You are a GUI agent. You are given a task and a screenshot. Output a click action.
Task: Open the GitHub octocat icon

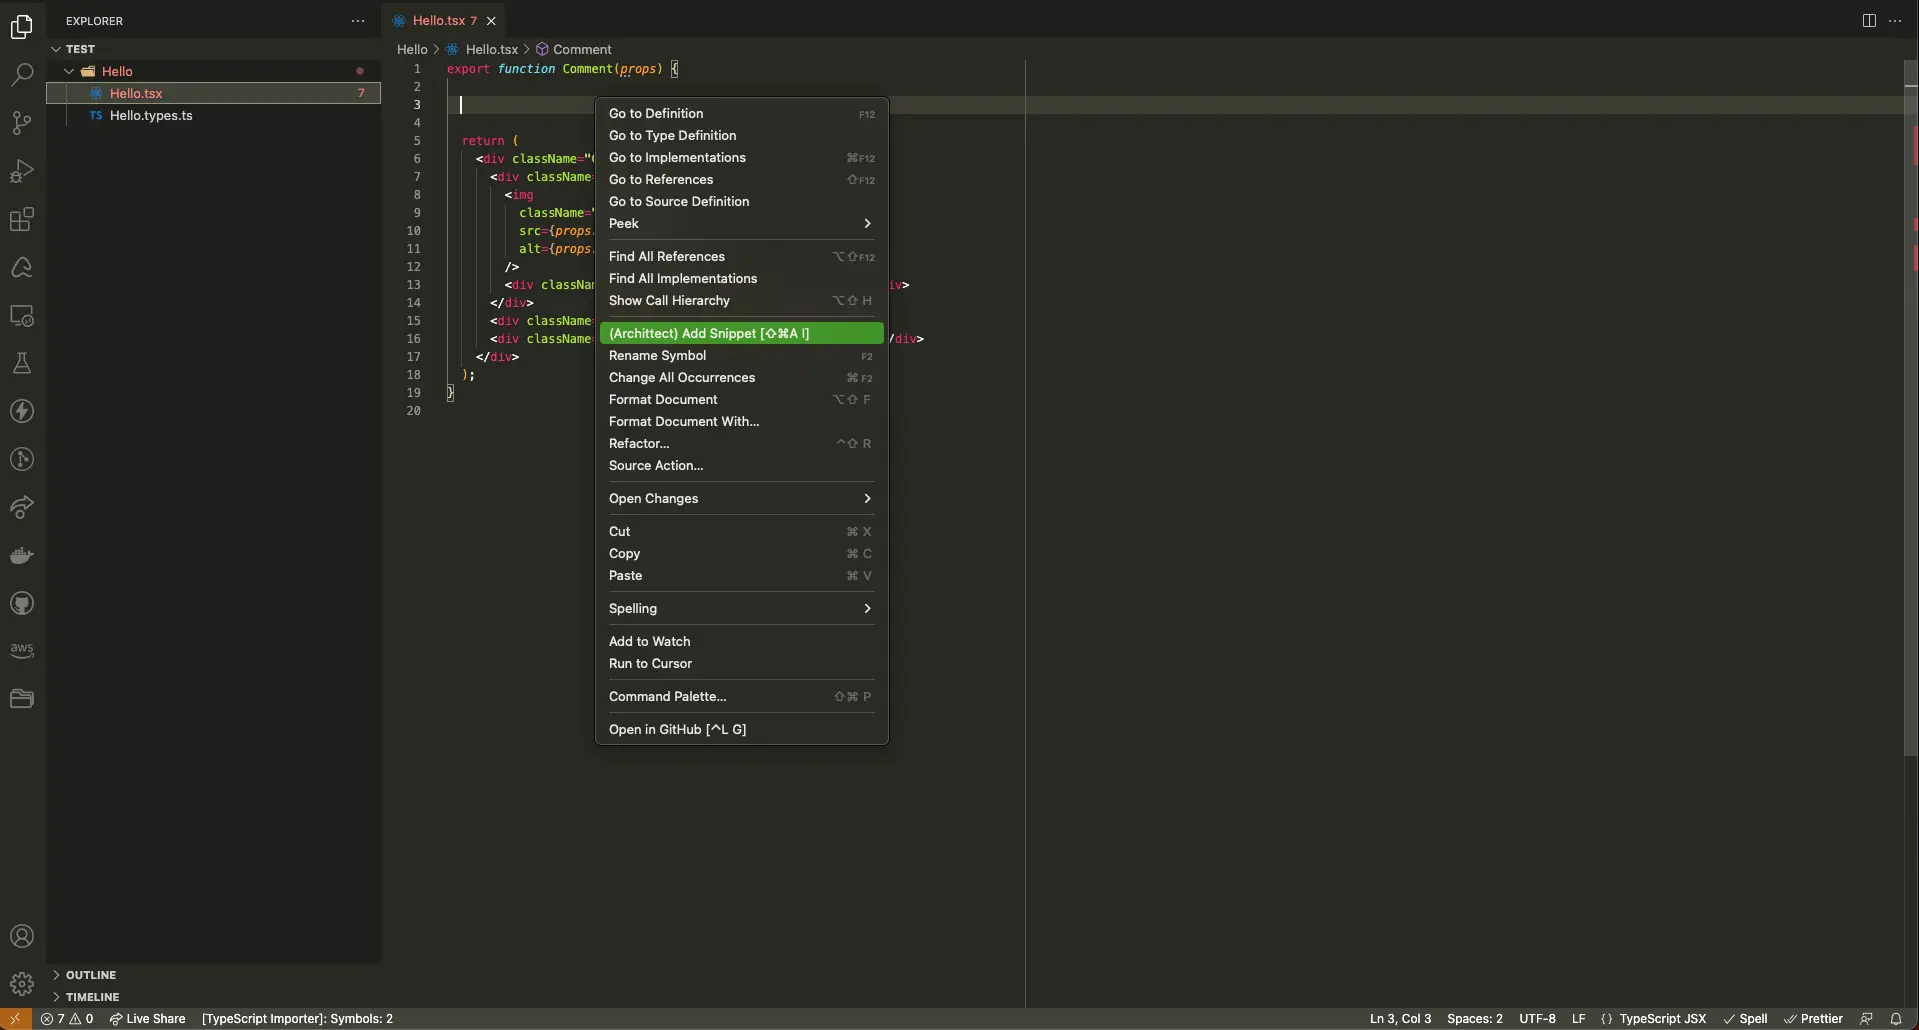[22, 603]
